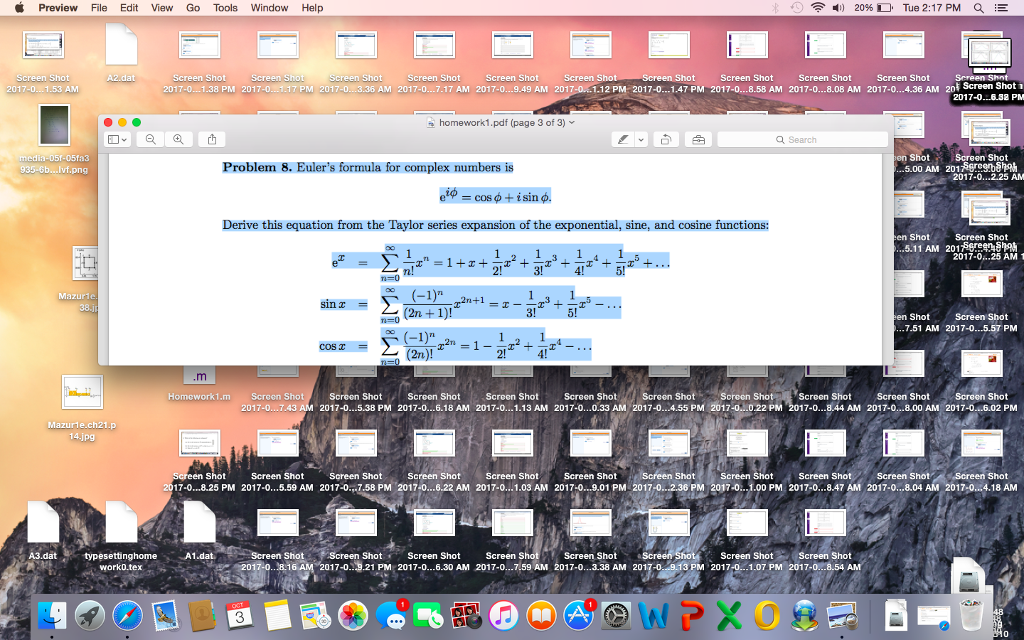Open the Tools menu in the menu bar
The height and width of the screenshot is (640, 1024).
tap(225, 7)
